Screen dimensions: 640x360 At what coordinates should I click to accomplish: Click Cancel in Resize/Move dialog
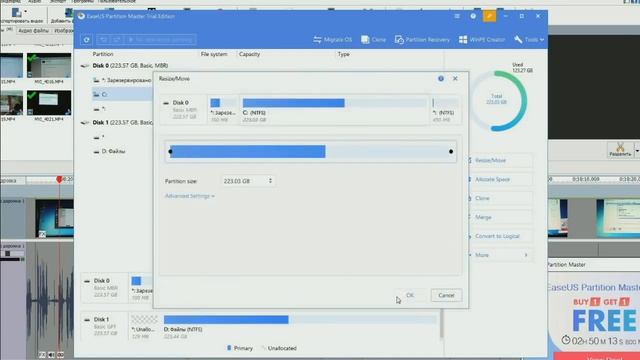[446, 295]
